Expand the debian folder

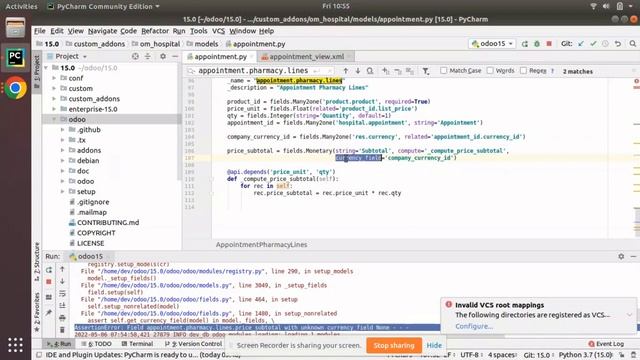click(62, 160)
